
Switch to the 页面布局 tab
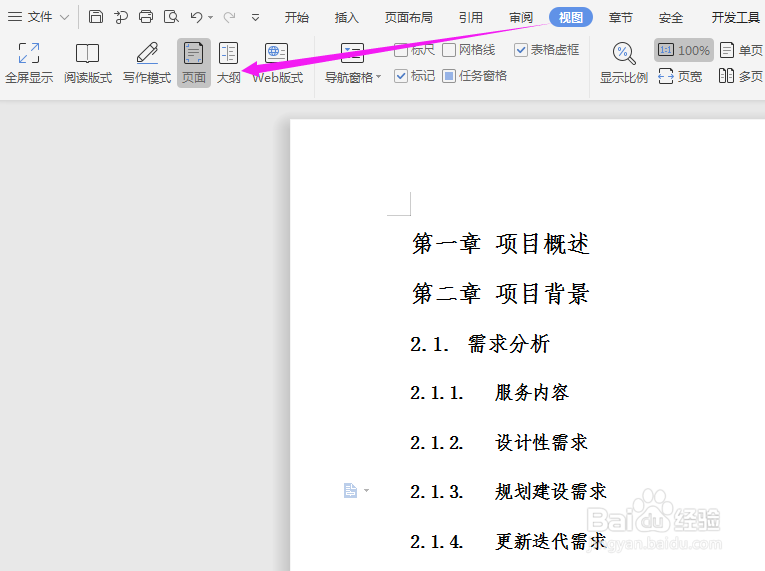[x=409, y=18]
